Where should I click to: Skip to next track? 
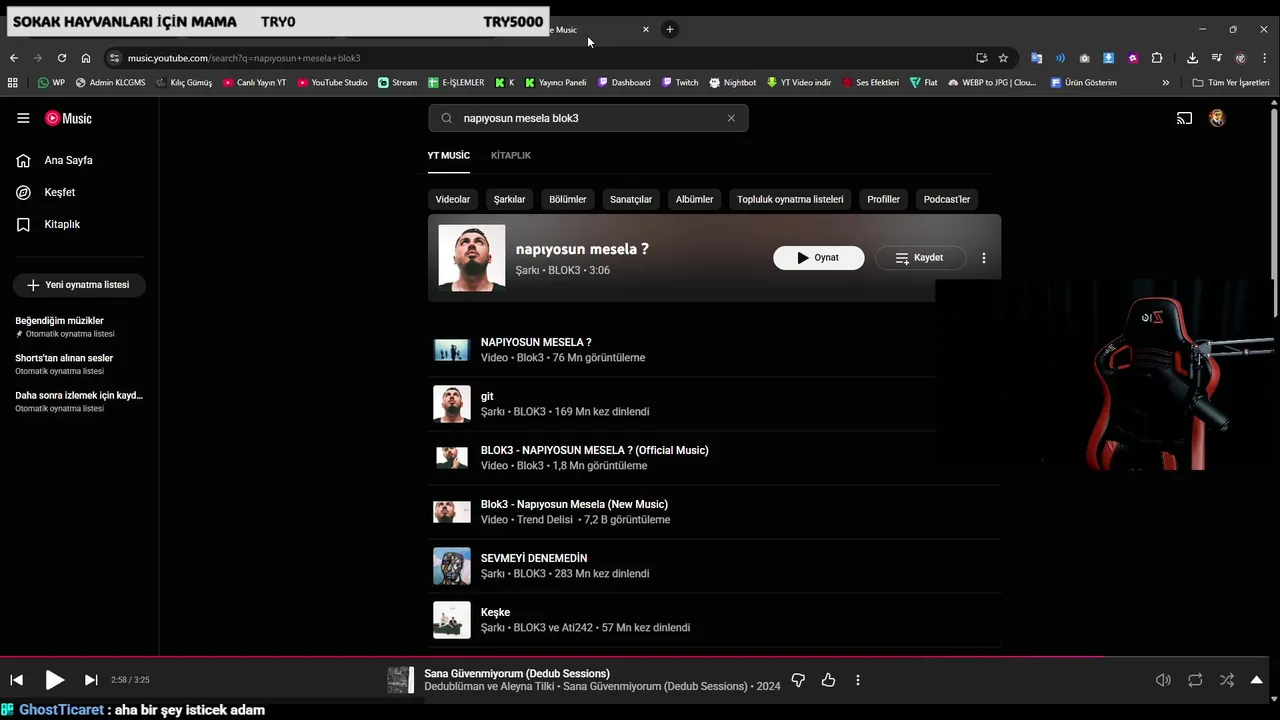point(91,680)
